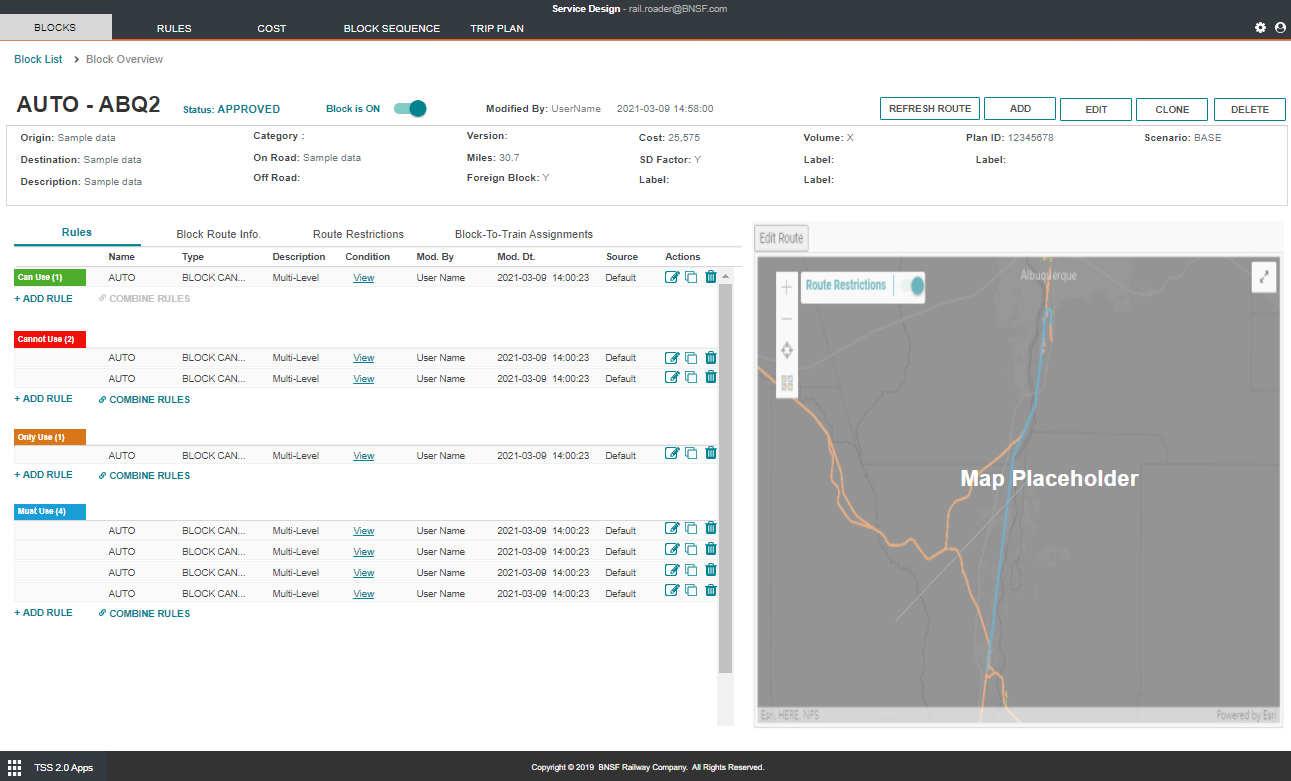Select the orange Only Use (1) label

(50, 437)
